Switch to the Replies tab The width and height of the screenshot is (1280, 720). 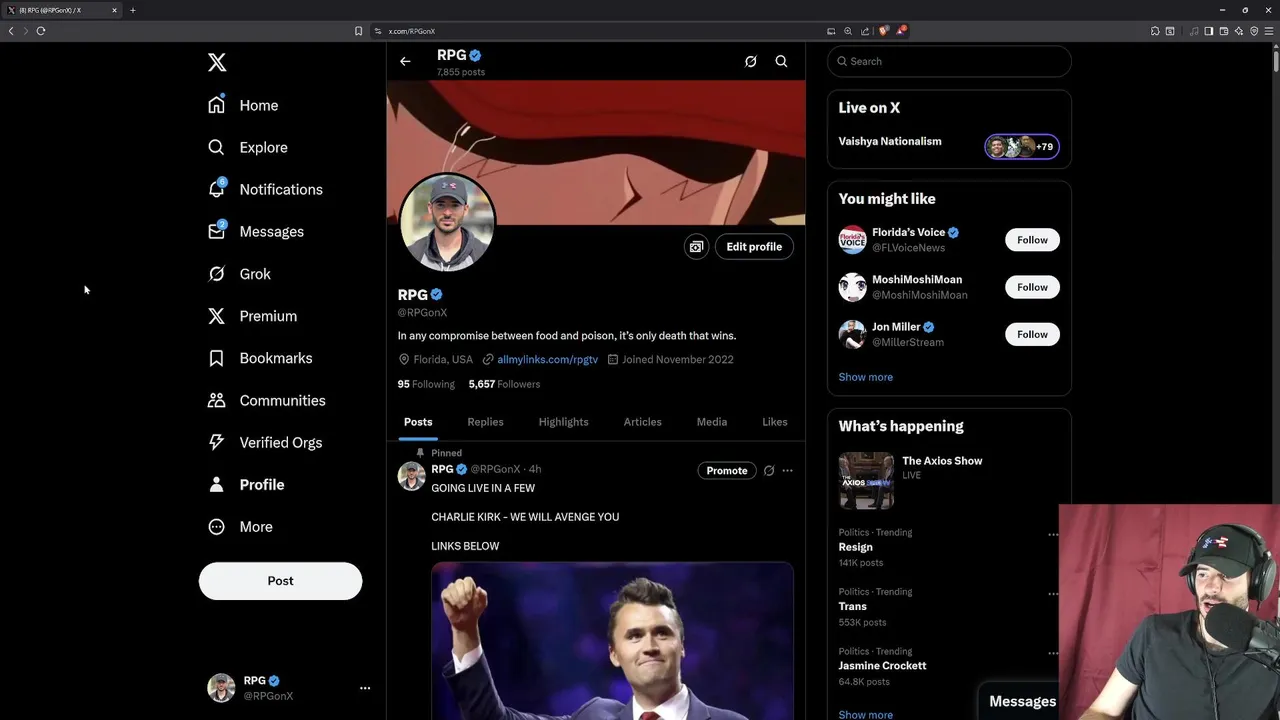485,422
